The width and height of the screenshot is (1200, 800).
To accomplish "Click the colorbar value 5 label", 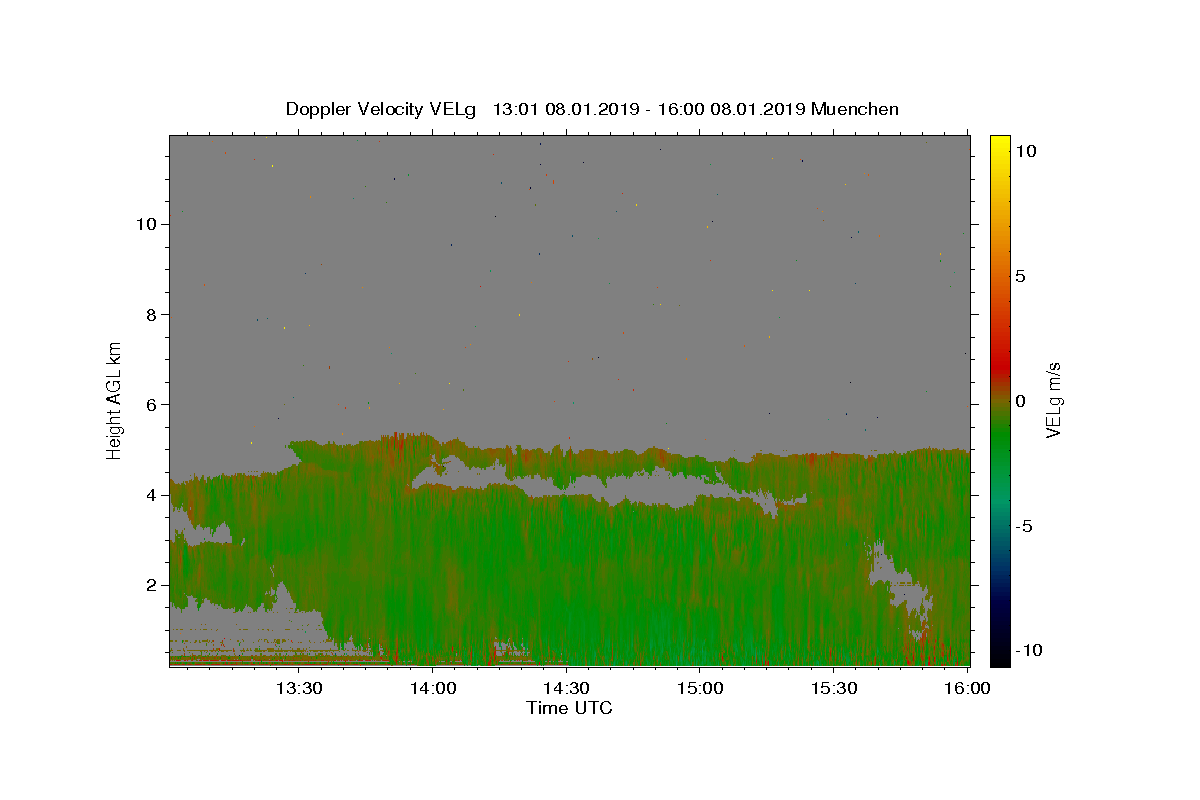I will (x=1020, y=276).
